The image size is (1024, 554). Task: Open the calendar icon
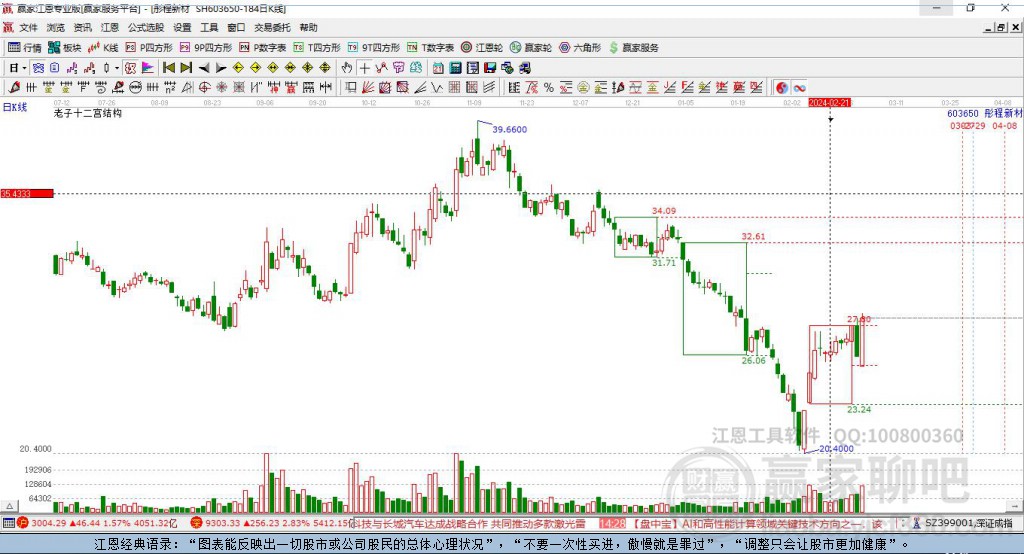click(x=438, y=68)
